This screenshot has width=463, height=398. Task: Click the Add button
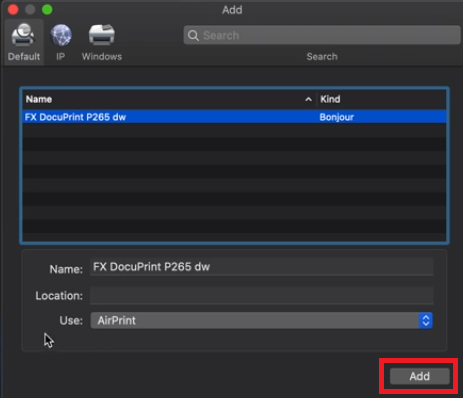tap(420, 376)
